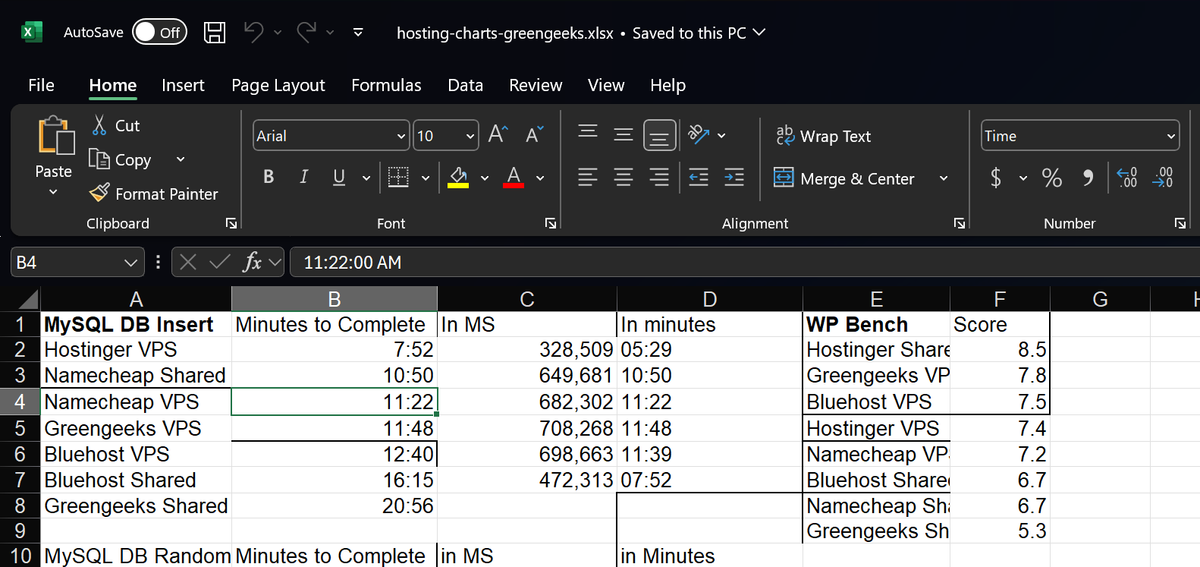Screen dimensions: 1200x567
Task: Click the Save disk icon
Action: click(213, 32)
